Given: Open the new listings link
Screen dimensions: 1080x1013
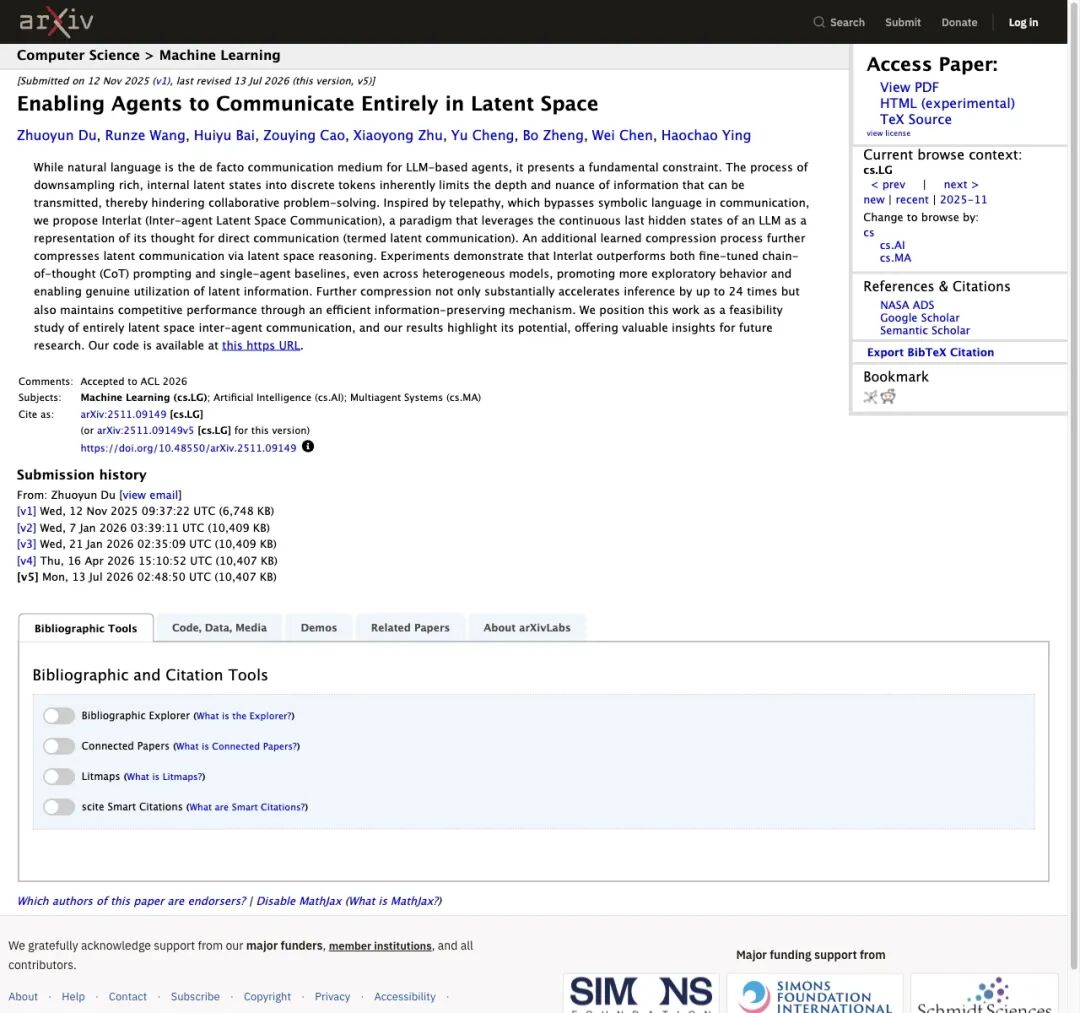Looking at the screenshot, I should click(873, 199).
